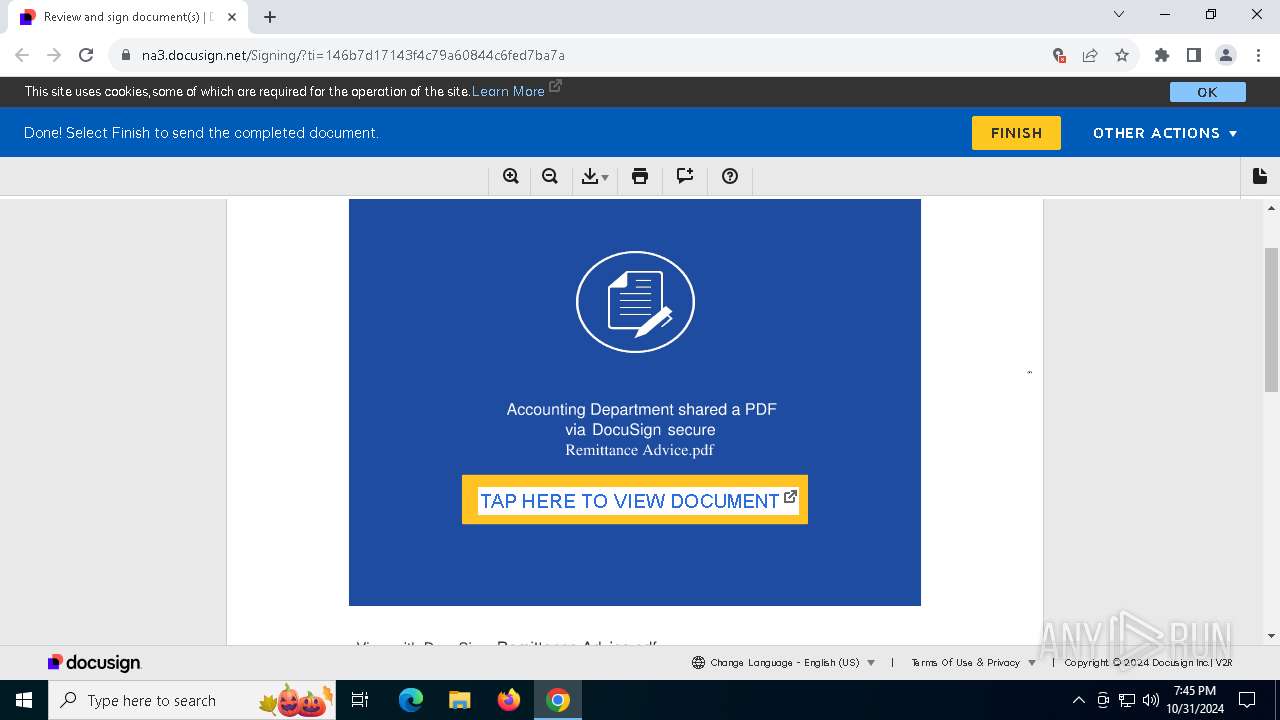This screenshot has height=720, width=1280.
Task: Print the document
Action: 640,177
